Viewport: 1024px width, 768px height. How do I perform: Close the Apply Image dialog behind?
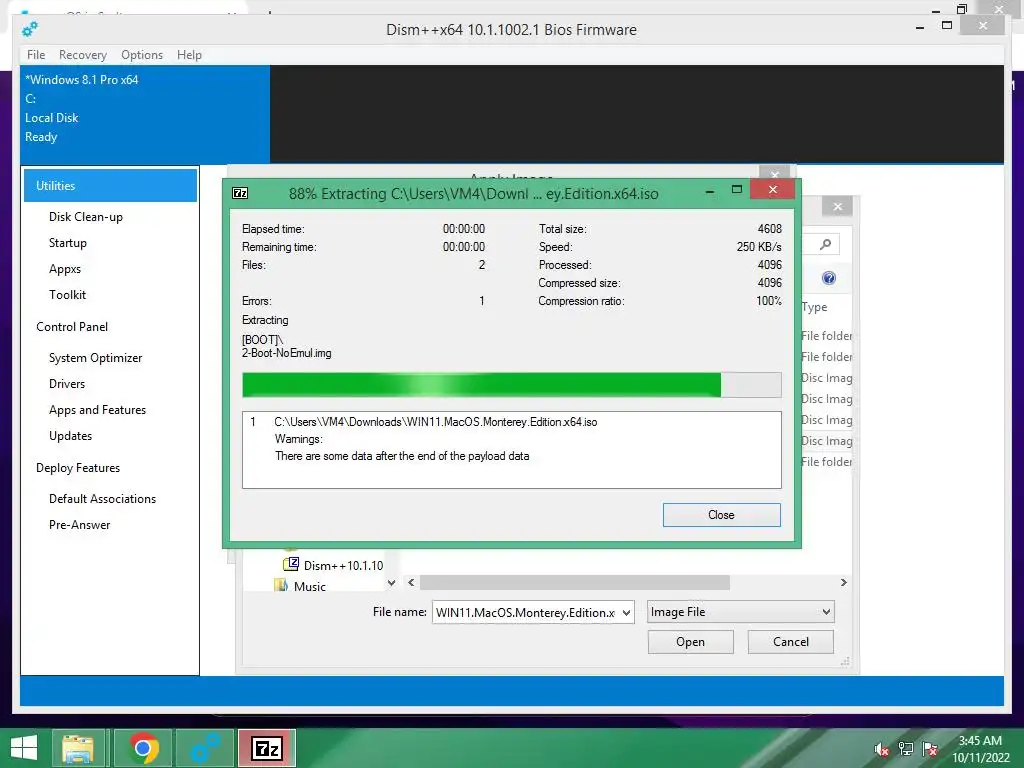tap(775, 174)
